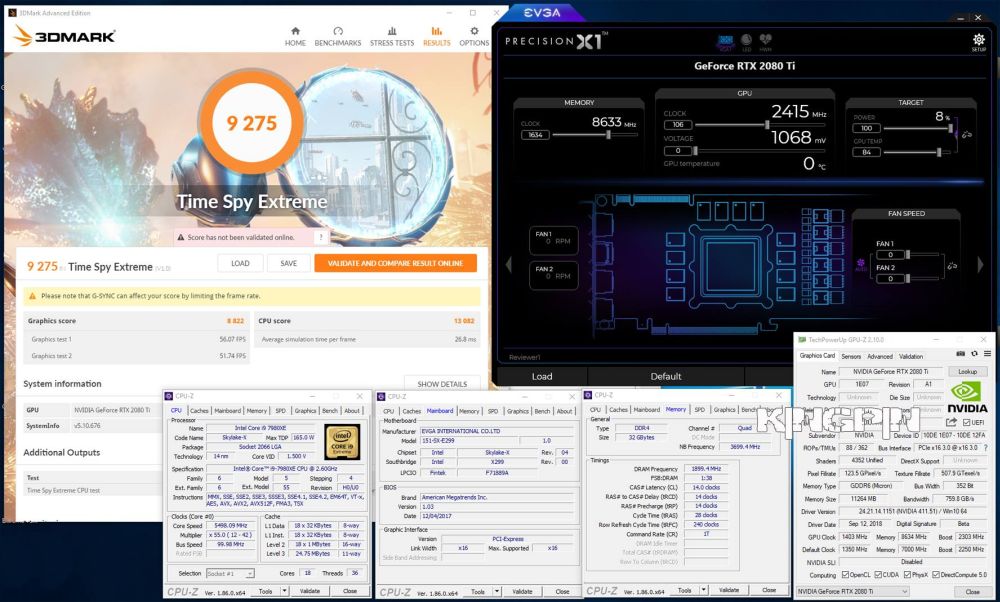Open the HWM hardware monitor in Precision X1
The image size is (1000, 602).
point(766,38)
